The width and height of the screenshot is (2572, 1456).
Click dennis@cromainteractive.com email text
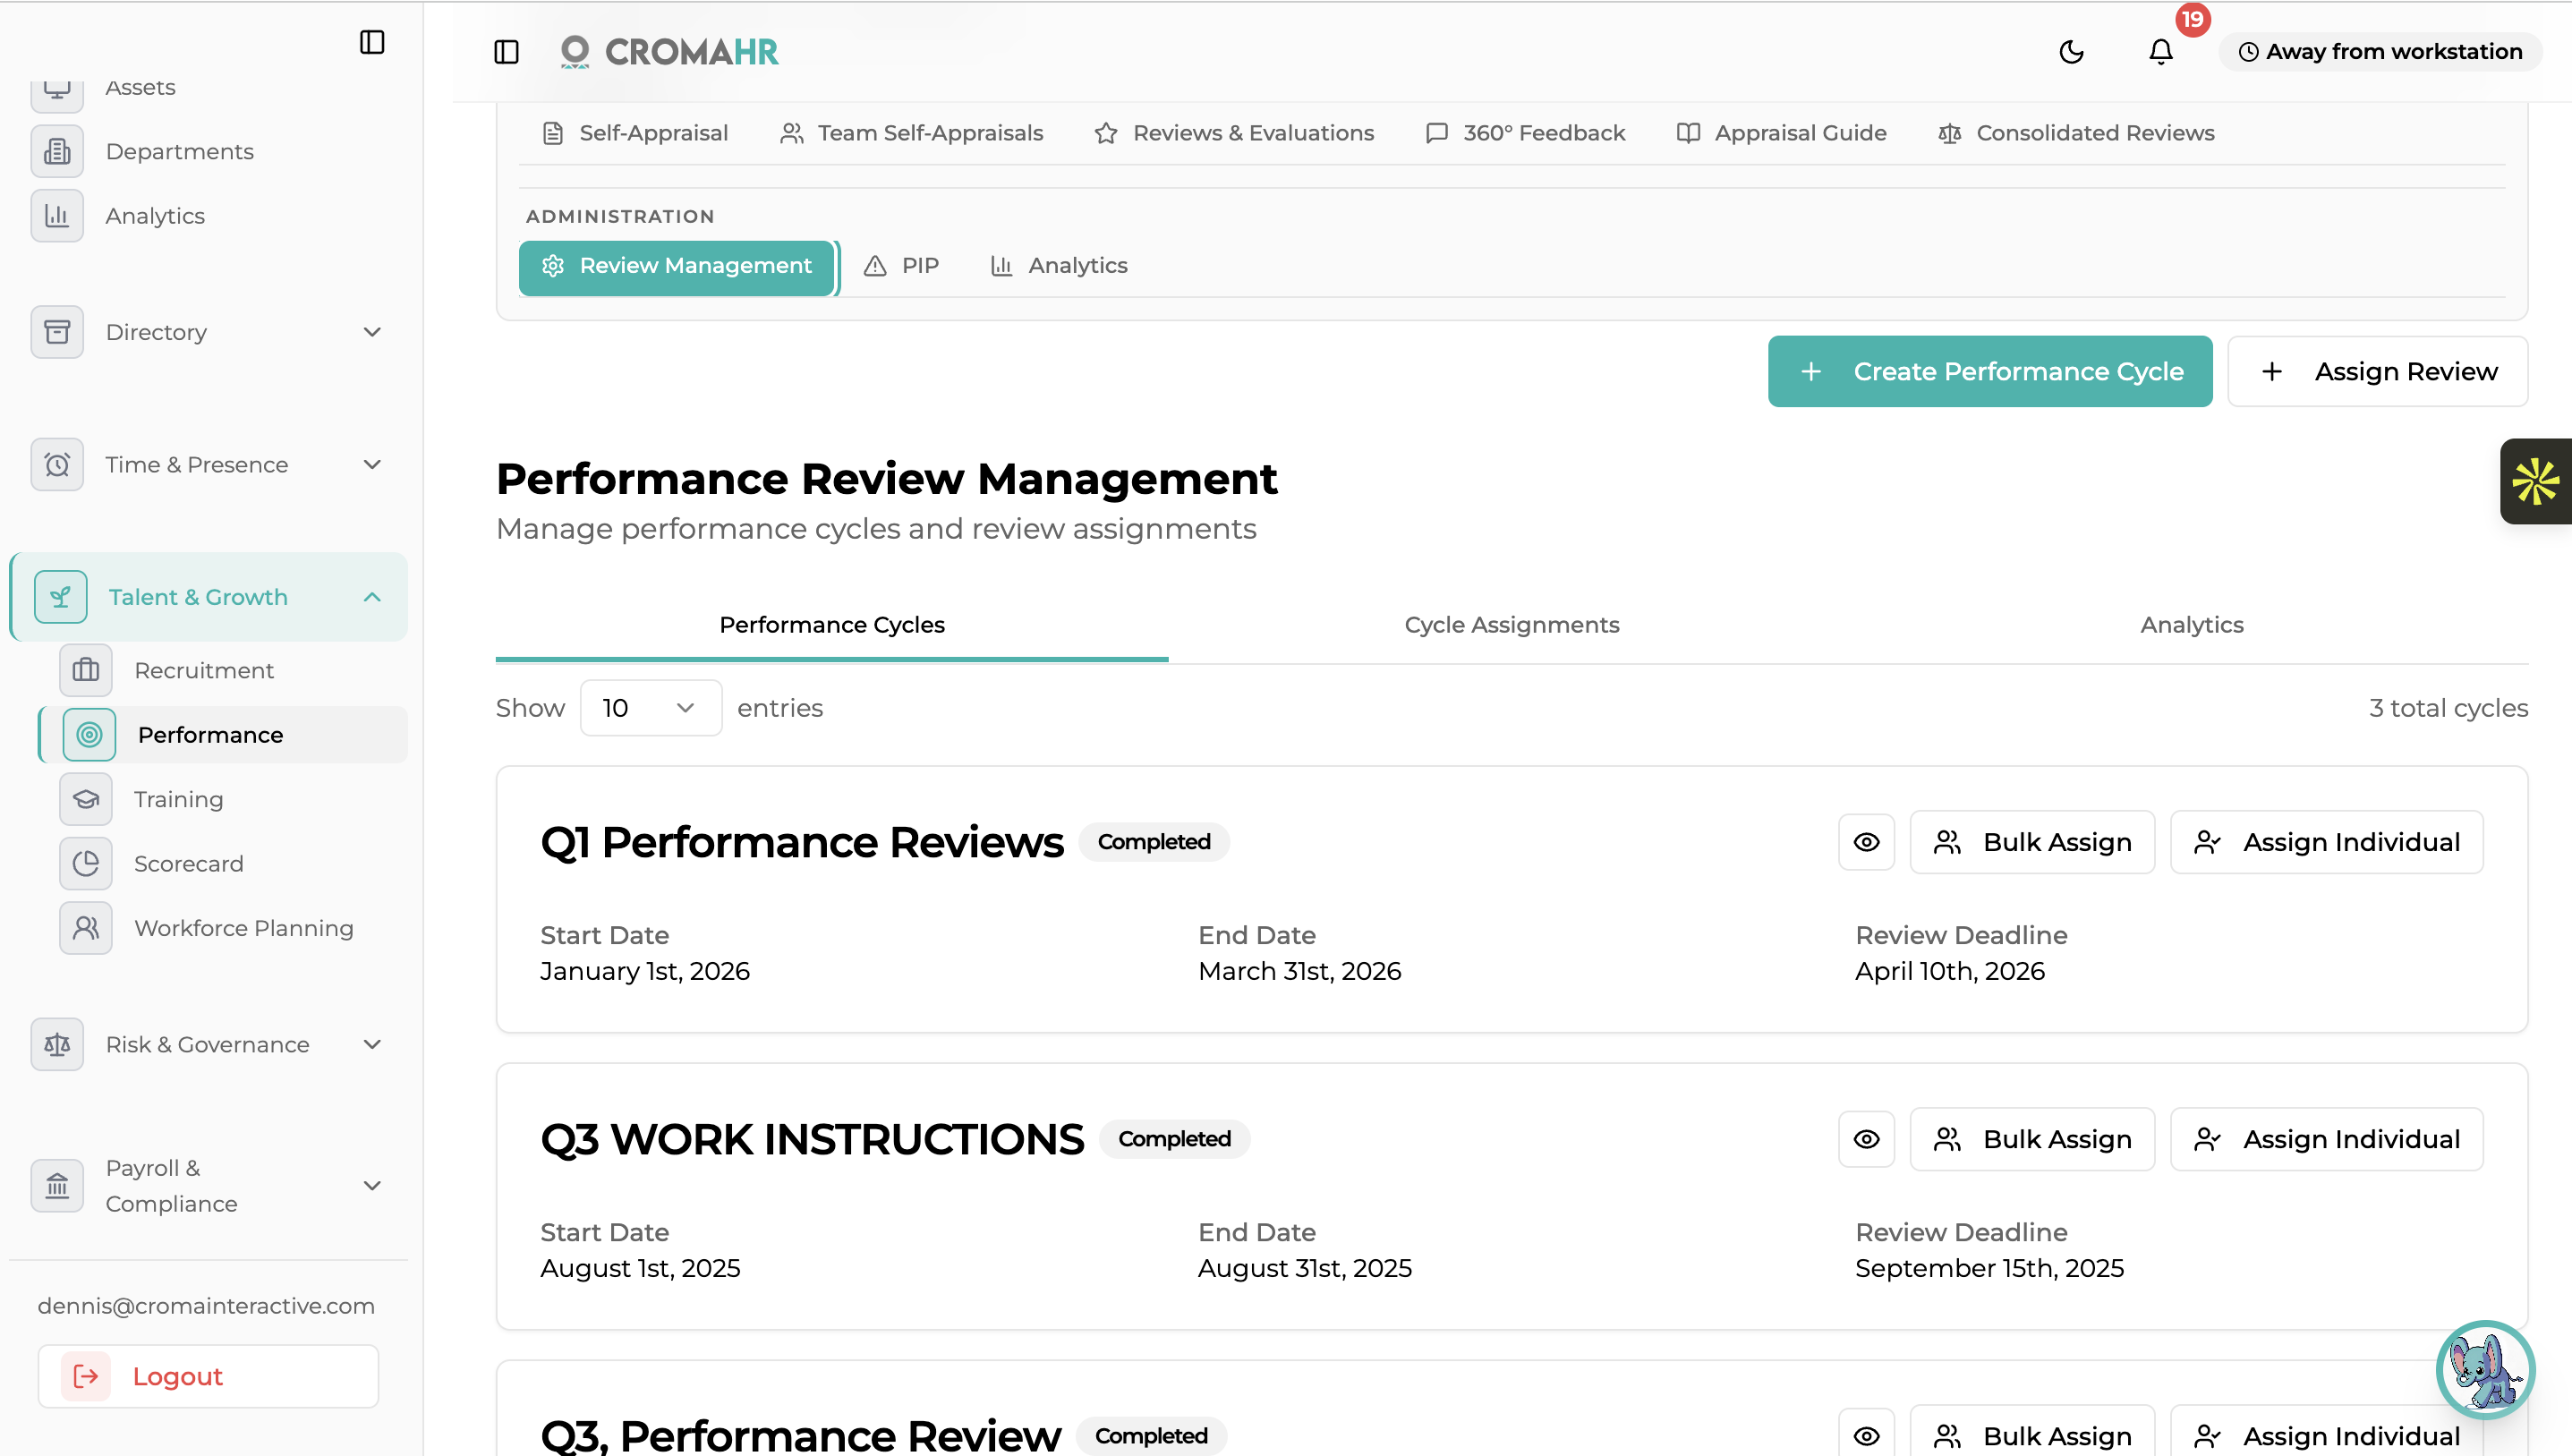[x=206, y=1306]
